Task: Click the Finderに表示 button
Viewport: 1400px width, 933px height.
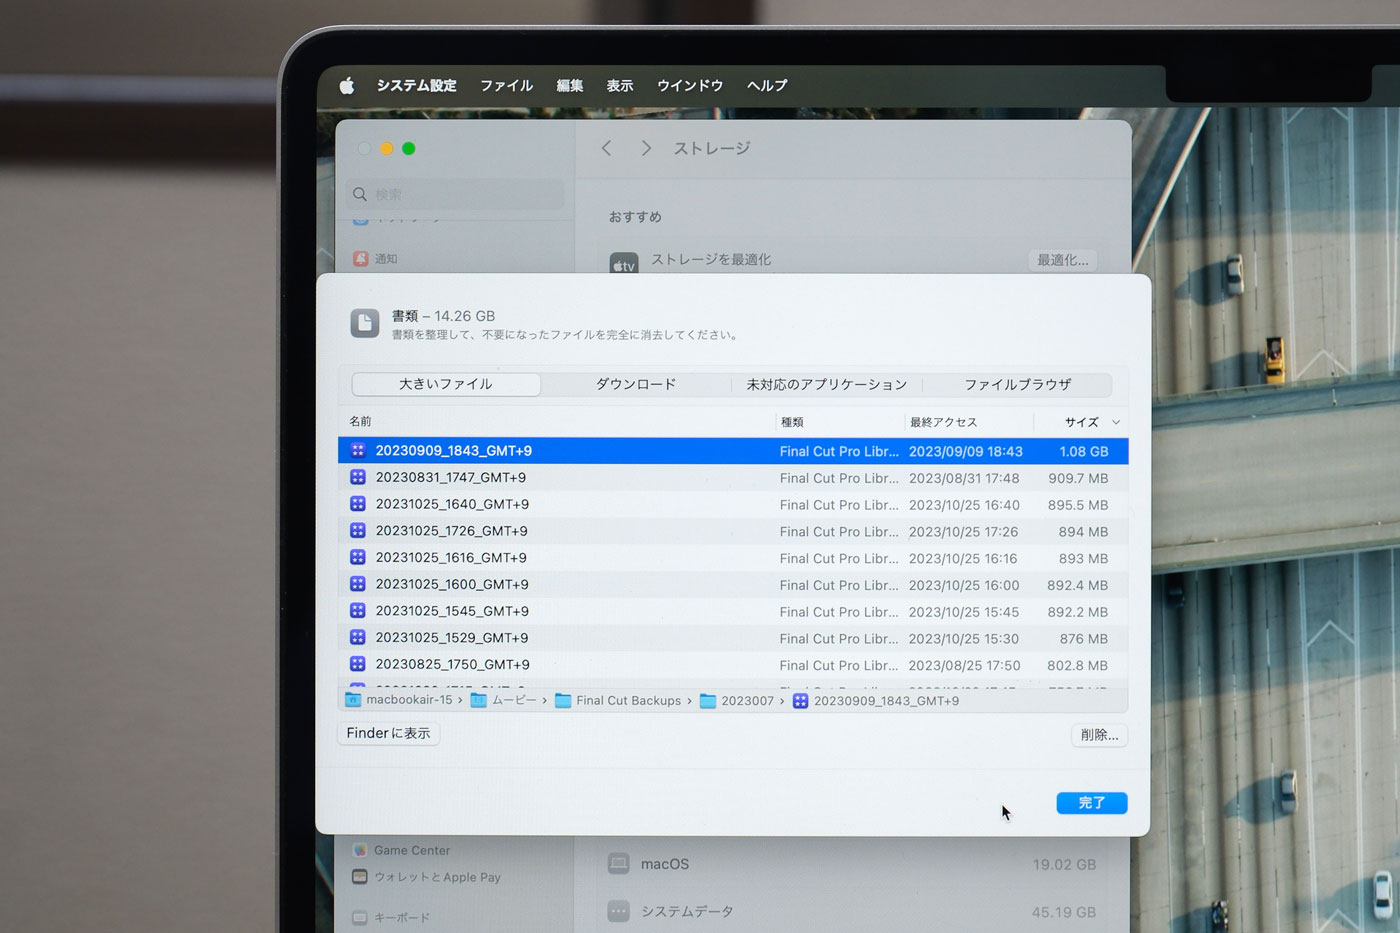Action: 388,734
